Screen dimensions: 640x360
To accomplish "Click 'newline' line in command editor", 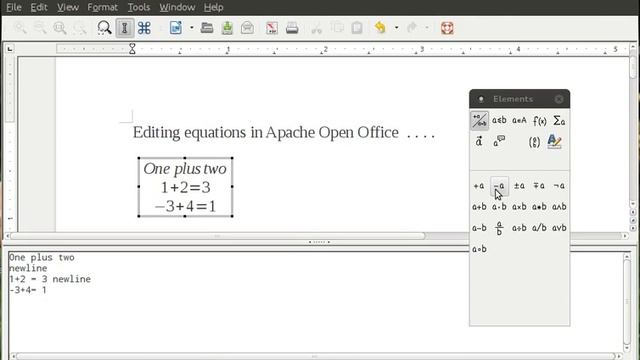I will 28,268.
